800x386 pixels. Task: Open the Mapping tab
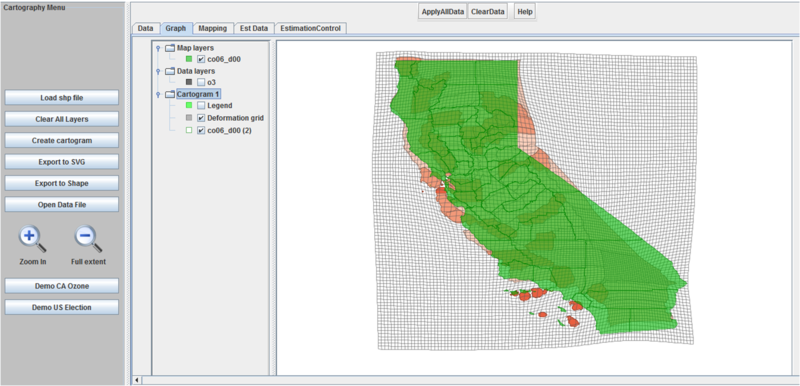[x=213, y=29]
